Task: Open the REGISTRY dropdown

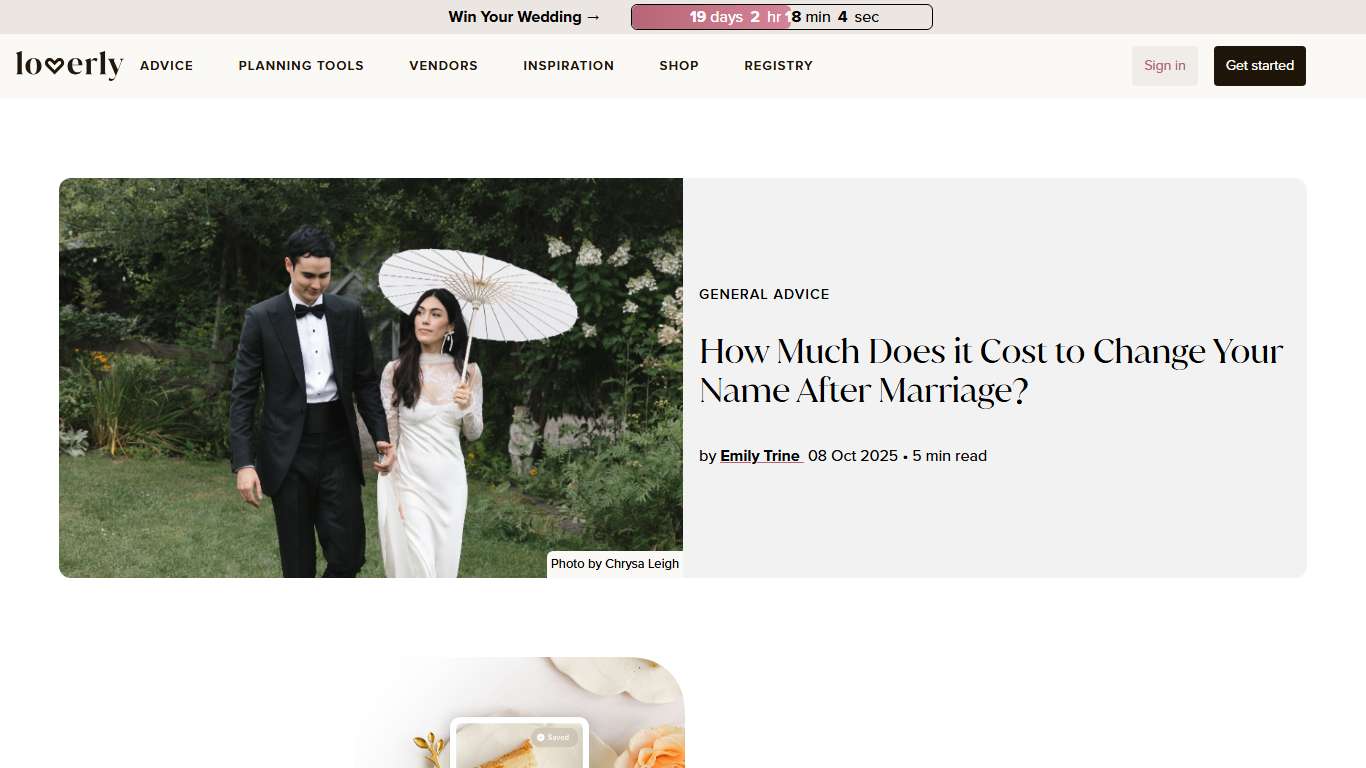Action: point(778,65)
